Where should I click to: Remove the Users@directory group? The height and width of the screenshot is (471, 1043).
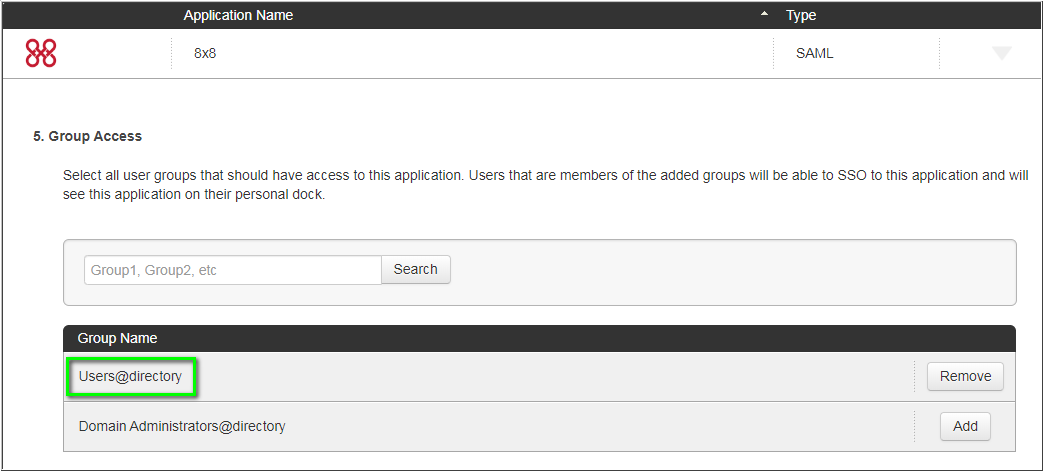pyautogui.click(x=965, y=376)
